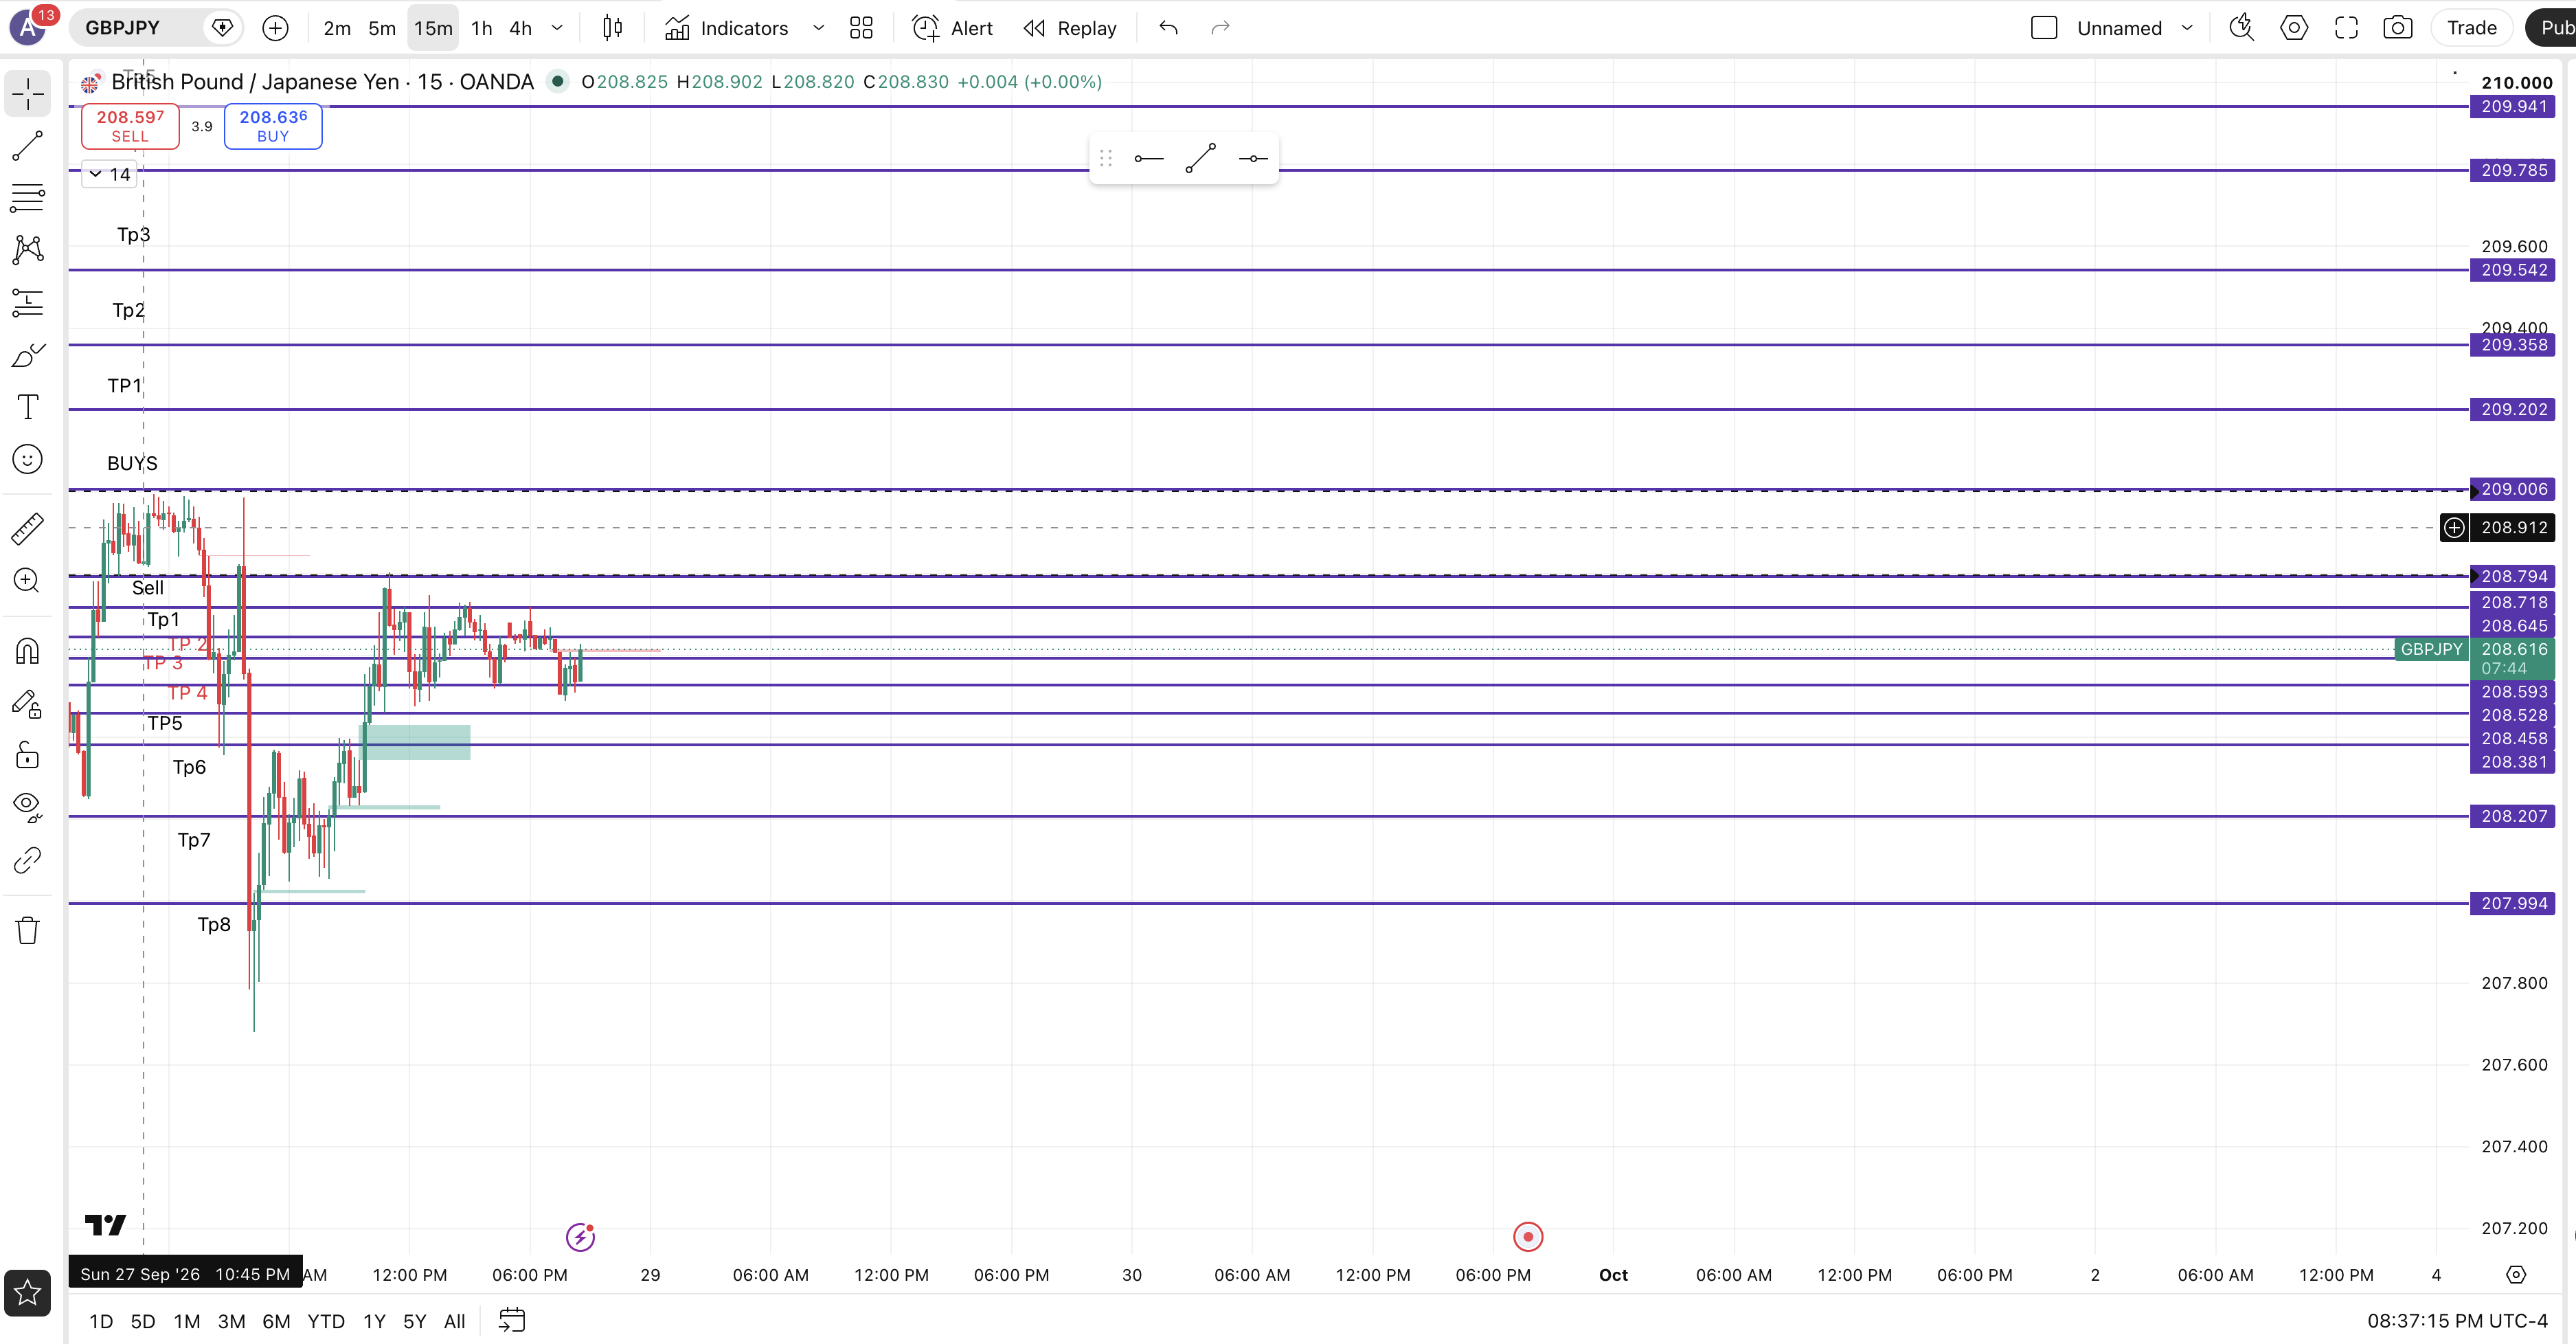The height and width of the screenshot is (1344, 2576).
Task: Activate the zoom in tool
Action: coord(27,580)
